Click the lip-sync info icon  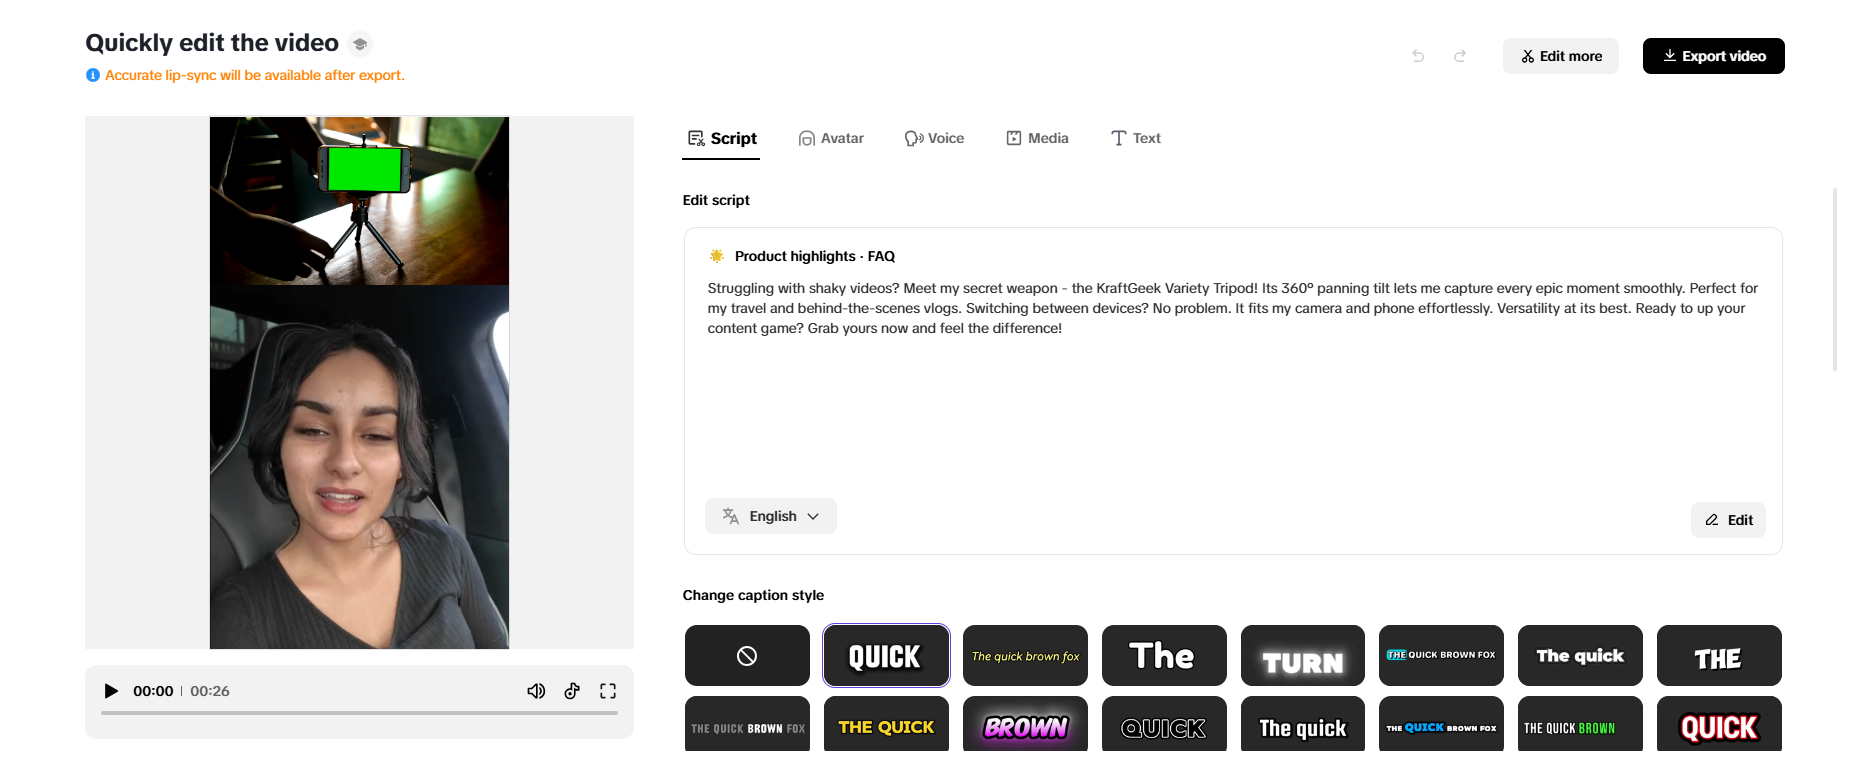(x=93, y=75)
